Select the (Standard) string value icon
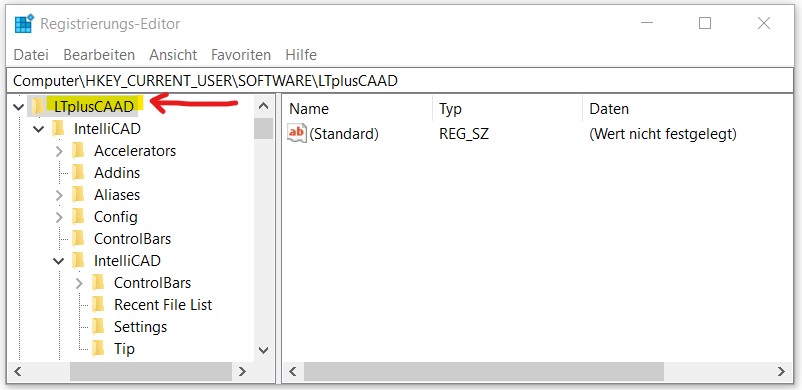802x390 pixels. [297, 134]
